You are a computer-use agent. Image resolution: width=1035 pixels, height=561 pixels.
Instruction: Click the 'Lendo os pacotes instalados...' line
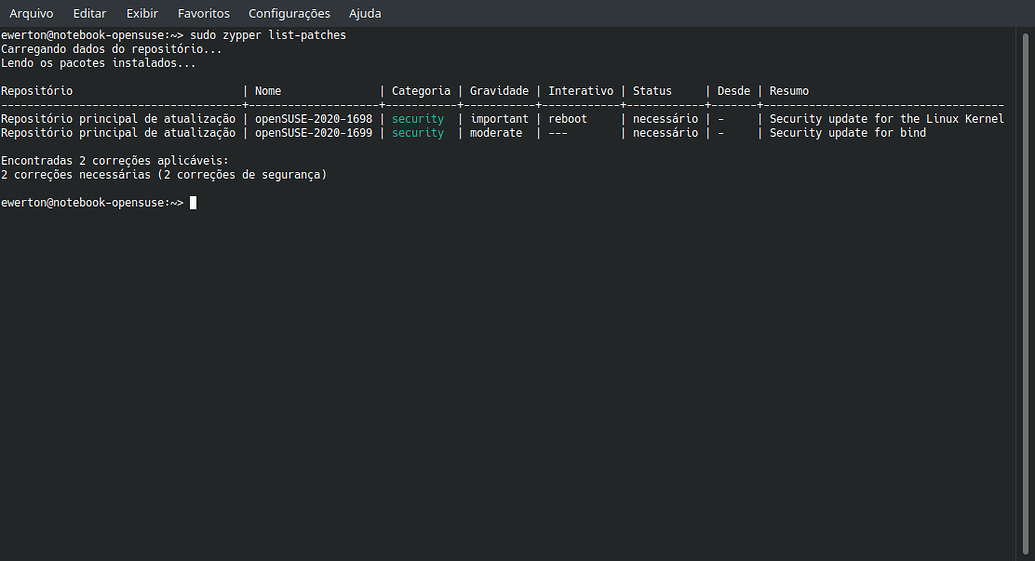(x=98, y=63)
